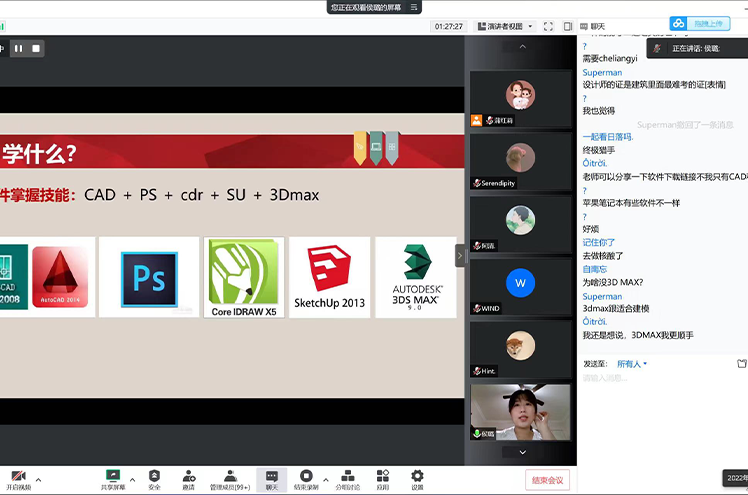Viewport: 748px width, 495px height.
Task: Expand the recording options arrow
Action: [x=326, y=480]
